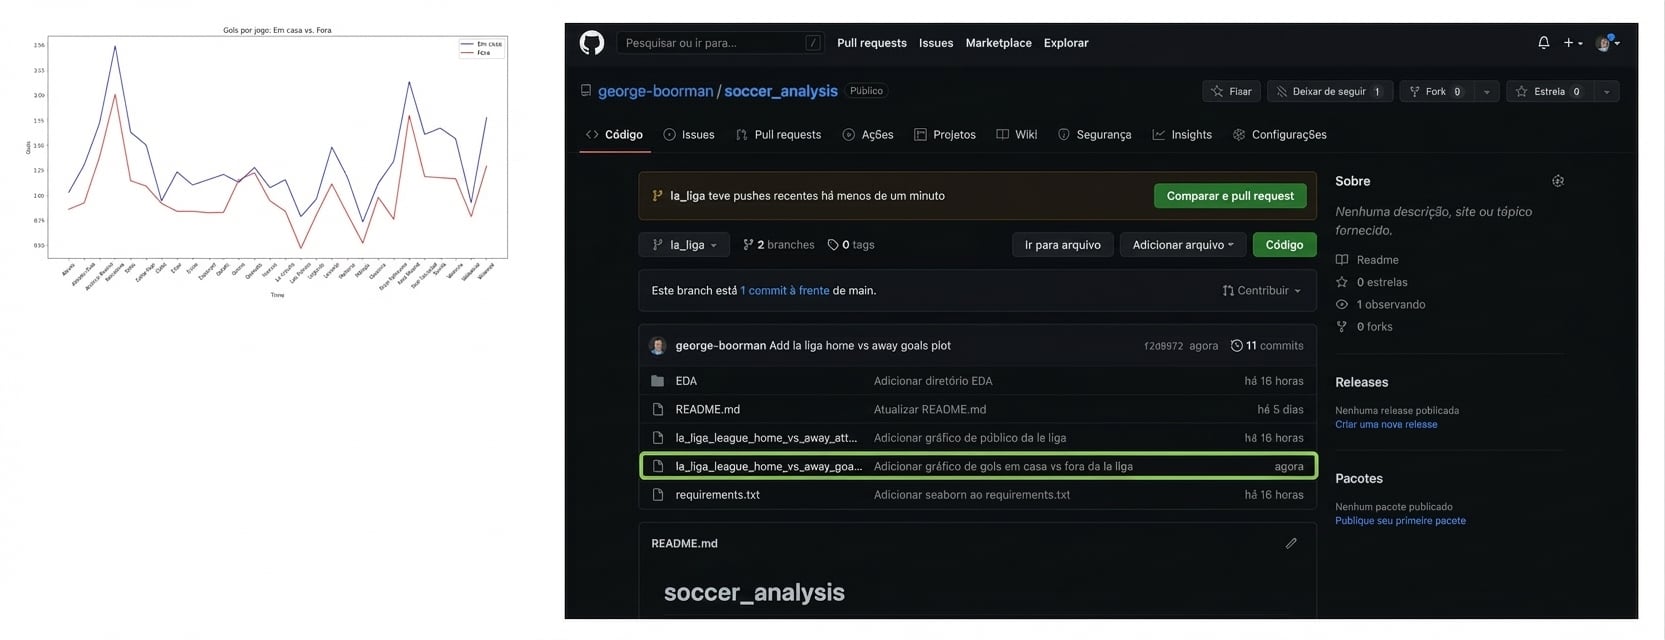Viewport: 1665px width, 640px height.
Task: Switch to the repository Issues tab
Action: [689, 134]
